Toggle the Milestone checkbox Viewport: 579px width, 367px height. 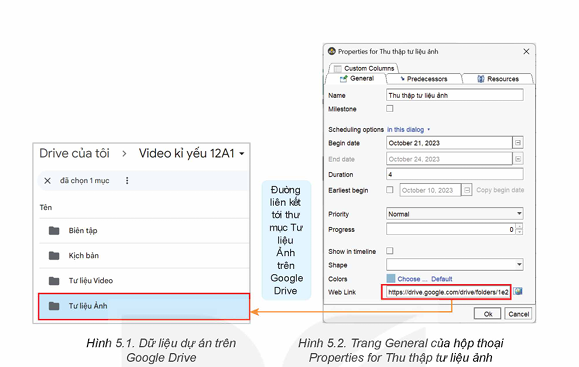(x=390, y=109)
